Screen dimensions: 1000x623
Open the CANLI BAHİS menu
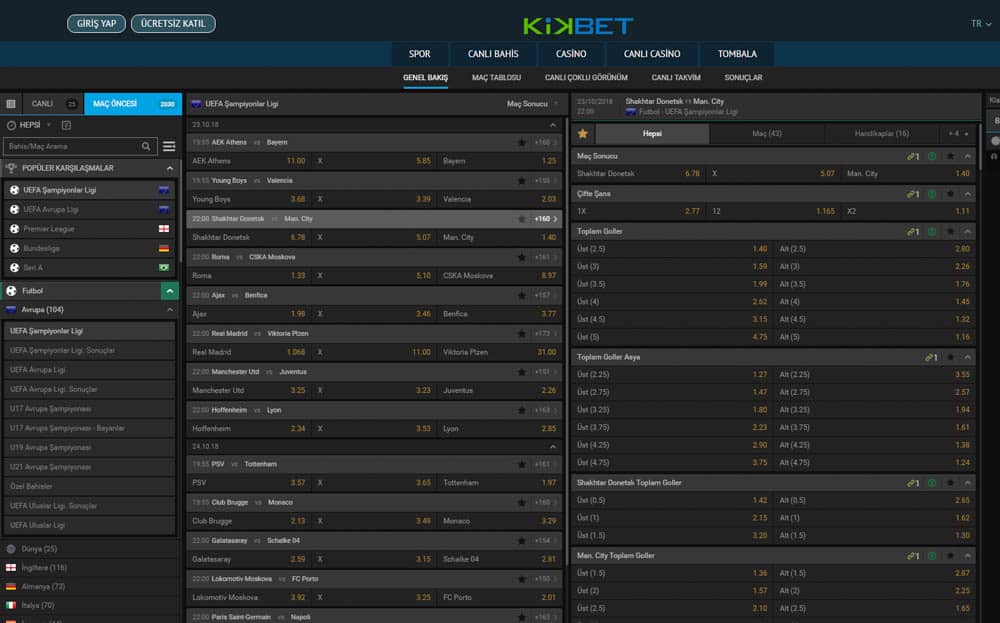[x=493, y=54]
